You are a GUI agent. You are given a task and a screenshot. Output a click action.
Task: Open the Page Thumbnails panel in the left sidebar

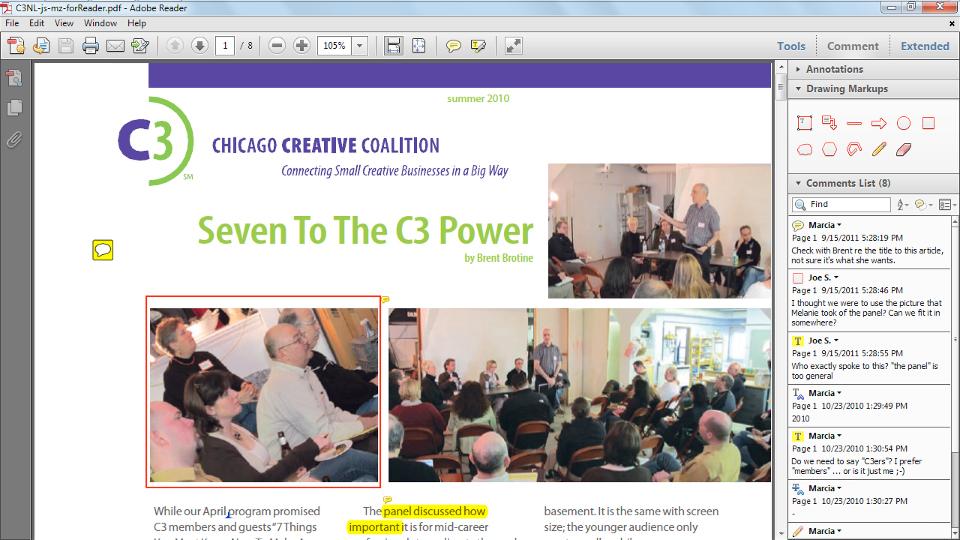click(14, 108)
